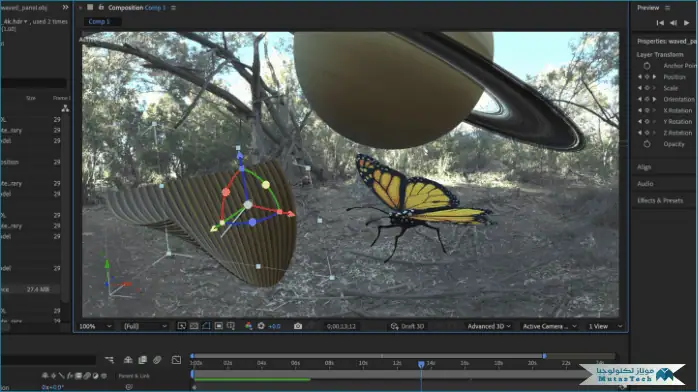Image resolution: width=698 pixels, height=392 pixels.
Task: Toggle Opacity stopwatch
Action: click(x=647, y=144)
